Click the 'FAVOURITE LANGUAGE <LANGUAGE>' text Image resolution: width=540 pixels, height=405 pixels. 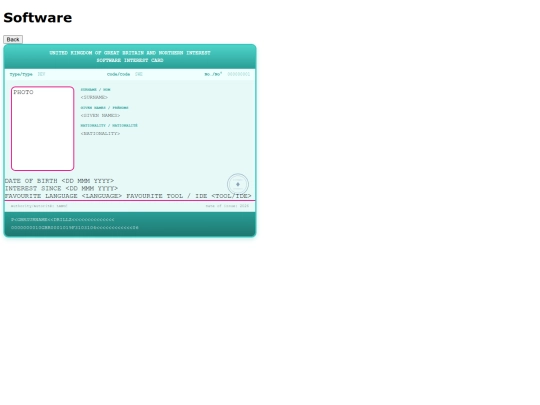63,196
